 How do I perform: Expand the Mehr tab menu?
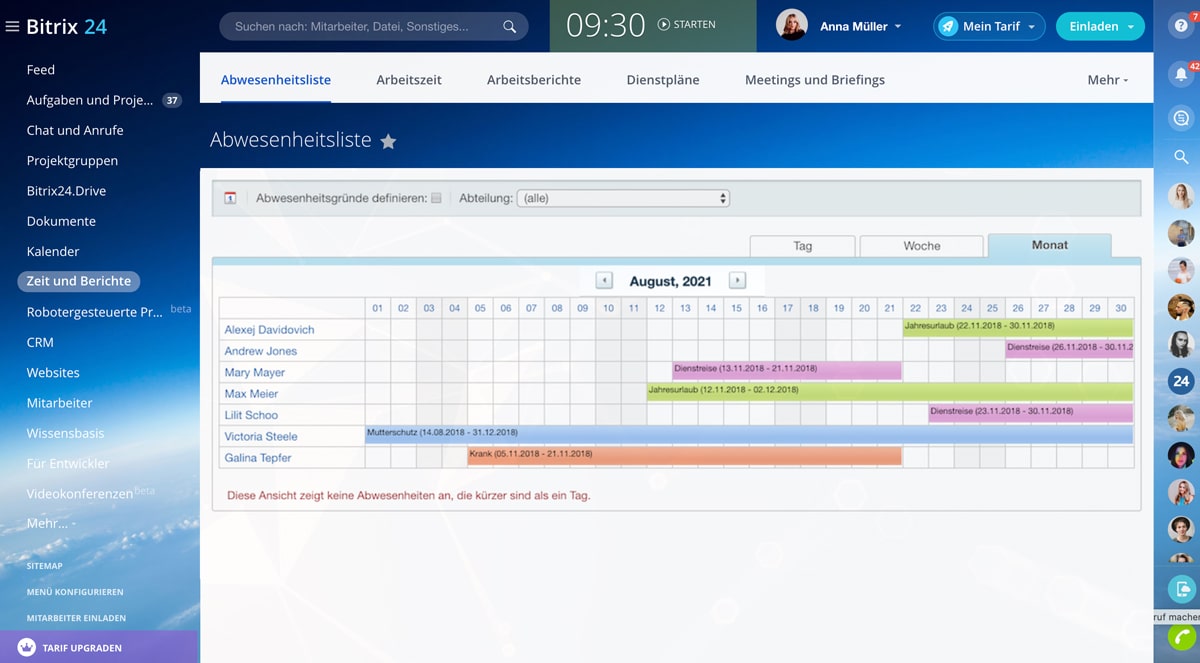click(1107, 80)
